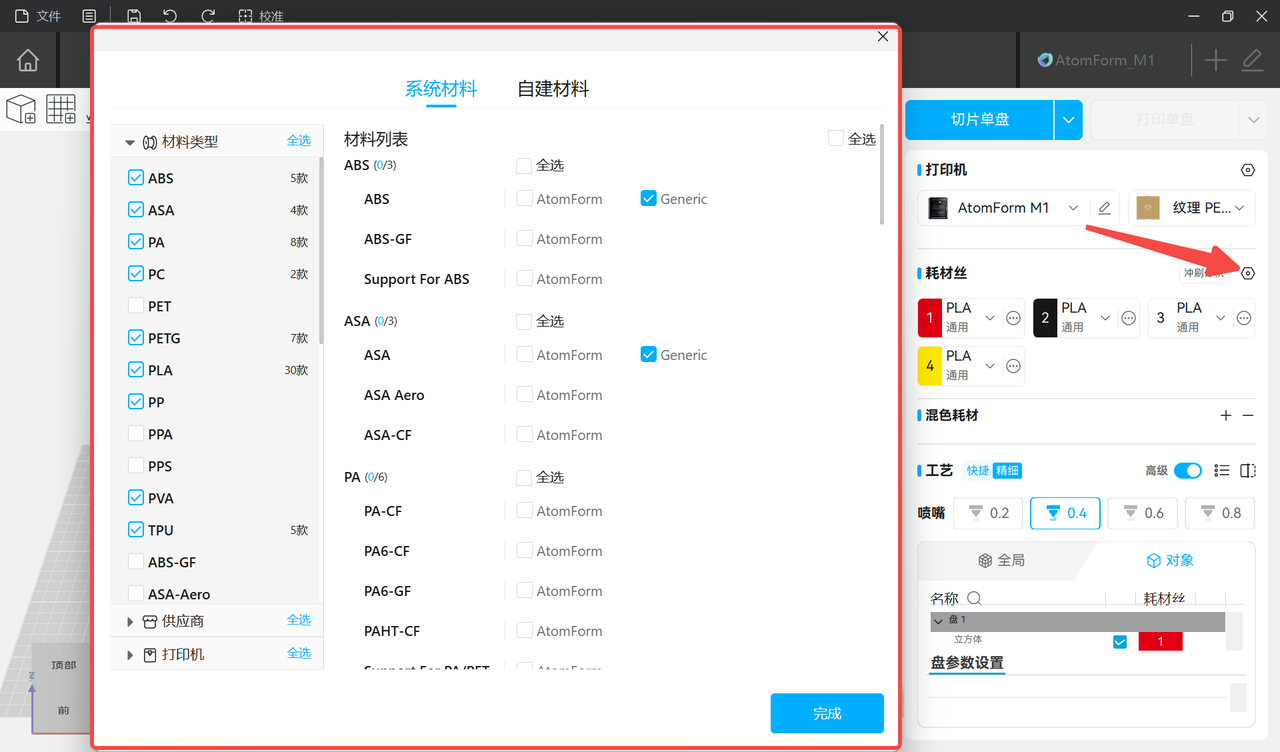Close the material dialog with X
The height and width of the screenshot is (752, 1280).
point(883,36)
